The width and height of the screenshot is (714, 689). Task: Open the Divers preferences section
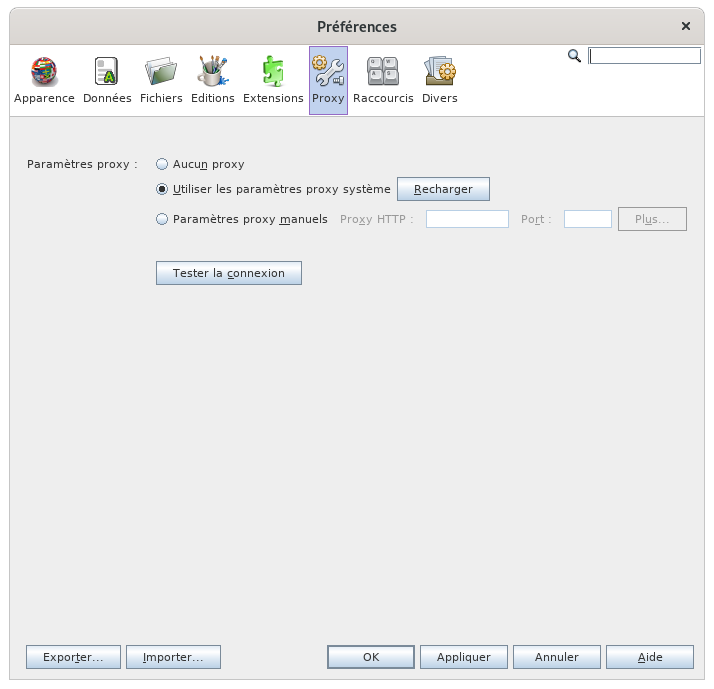click(440, 80)
